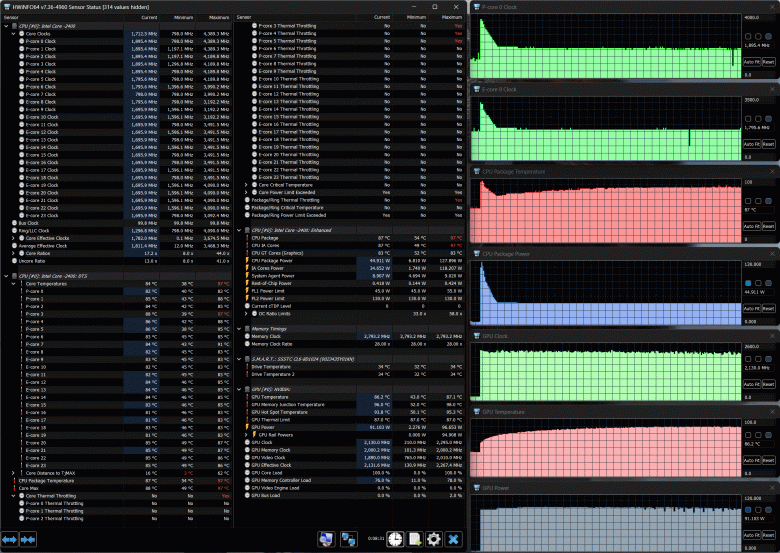Click the Current column header in left pane
The width and height of the screenshot is (780, 553).
[x=149, y=18]
